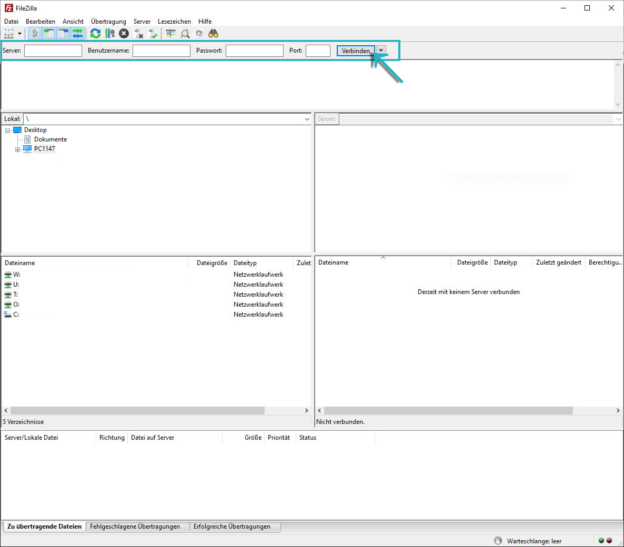Click the process queue icon
The image size is (624, 547).
[109, 33]
